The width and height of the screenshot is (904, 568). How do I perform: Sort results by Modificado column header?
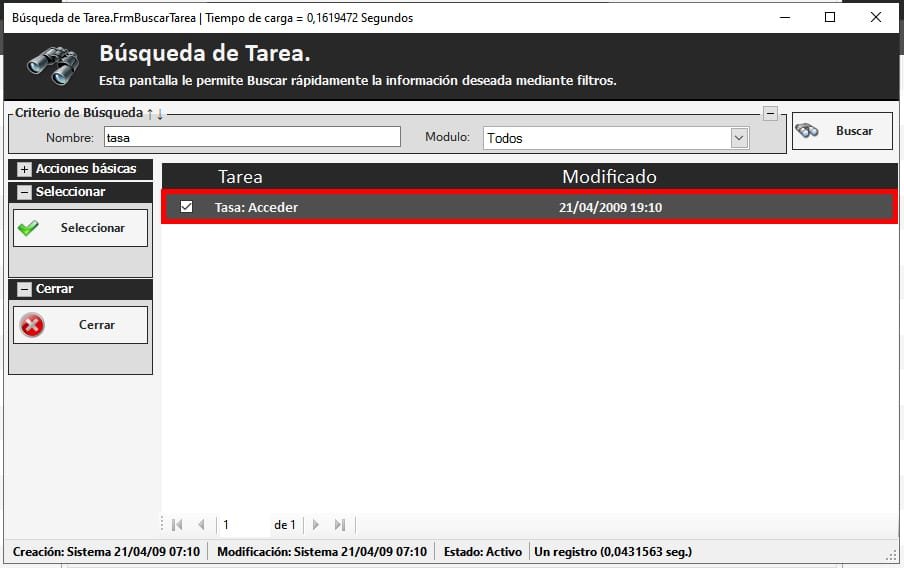click(609, 177)
